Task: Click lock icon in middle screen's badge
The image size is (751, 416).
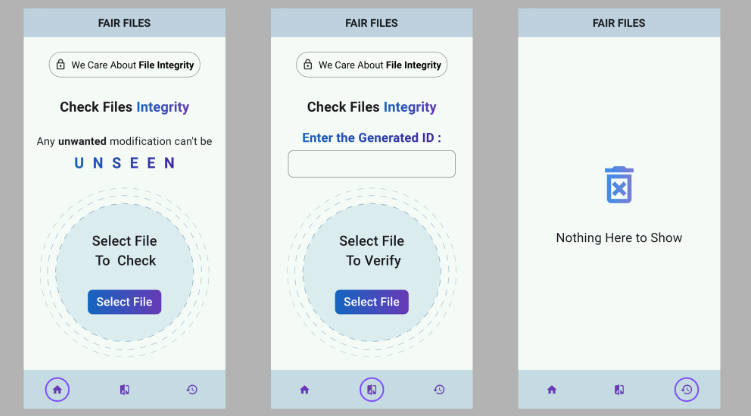Action: pos(308,64)
